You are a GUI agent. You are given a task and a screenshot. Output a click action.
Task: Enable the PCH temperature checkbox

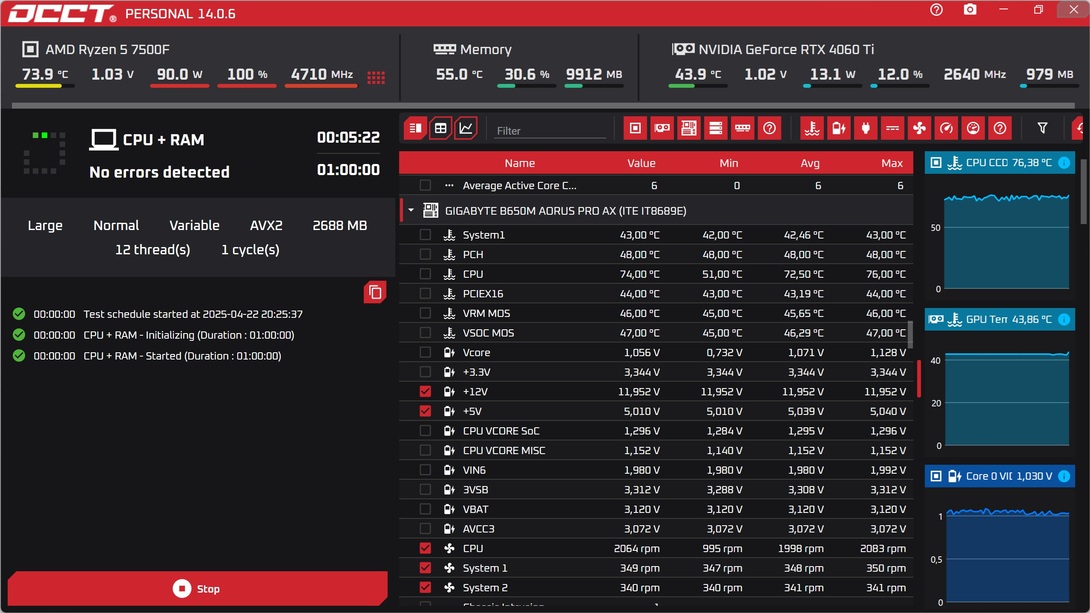click(x=425, y=254)
